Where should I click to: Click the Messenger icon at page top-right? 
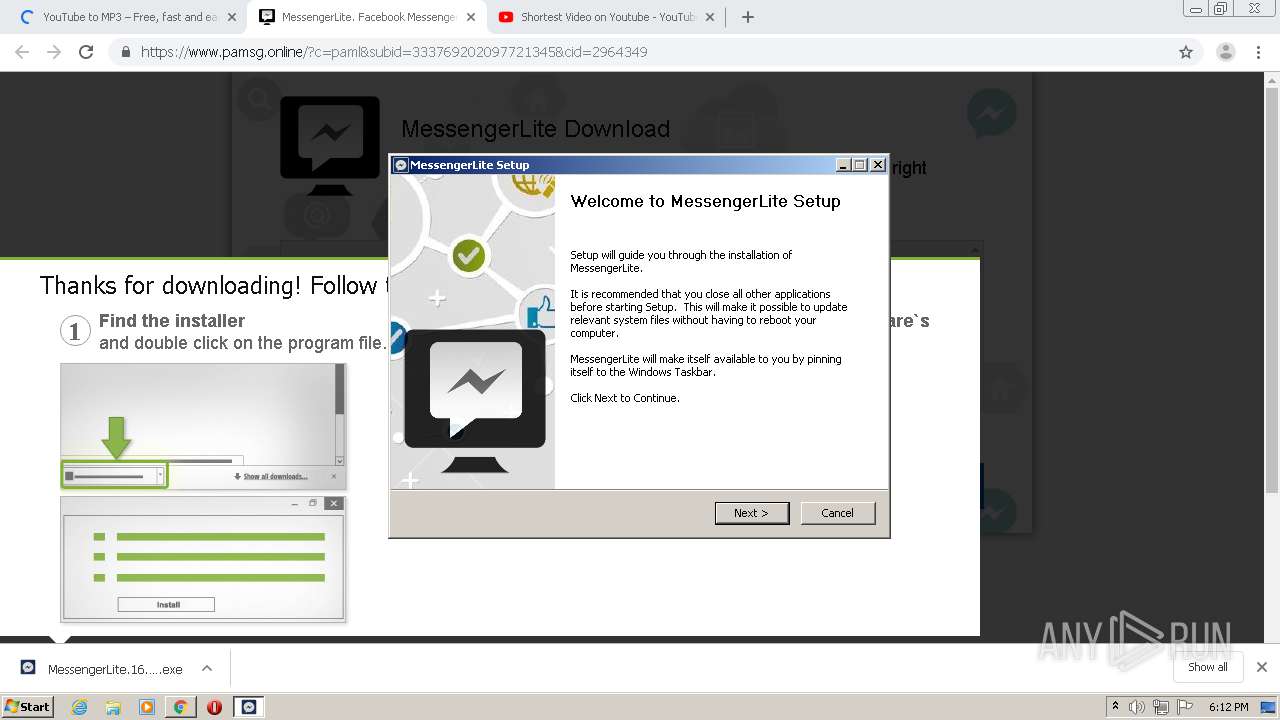coord(991,114)
